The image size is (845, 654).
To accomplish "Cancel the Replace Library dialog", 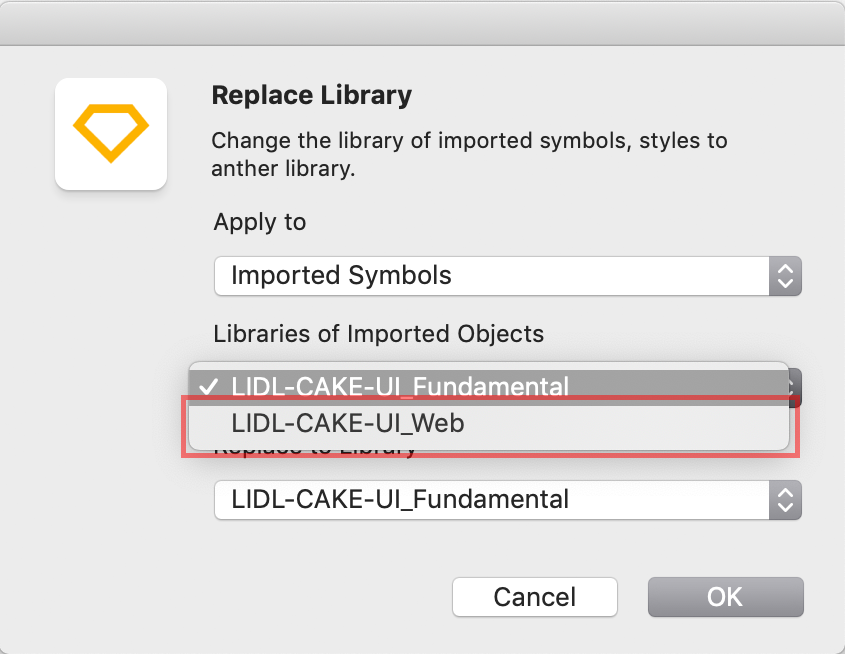I will point(535,597).
